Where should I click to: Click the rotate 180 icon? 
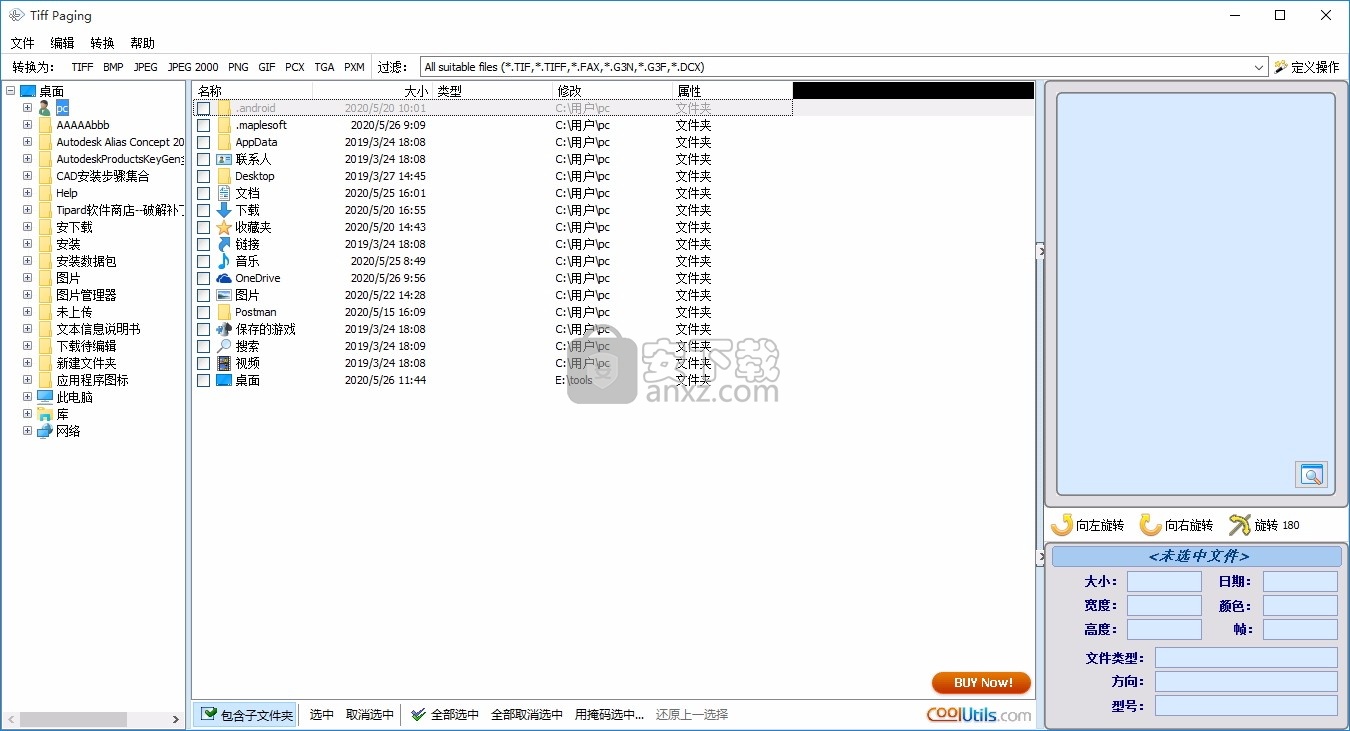[x=1239, y=524]
